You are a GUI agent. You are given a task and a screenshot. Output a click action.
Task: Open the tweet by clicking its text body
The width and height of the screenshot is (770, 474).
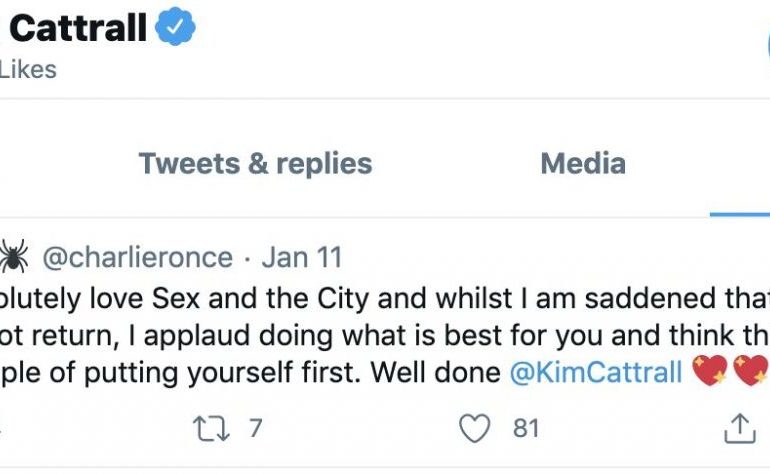[385, 335]
